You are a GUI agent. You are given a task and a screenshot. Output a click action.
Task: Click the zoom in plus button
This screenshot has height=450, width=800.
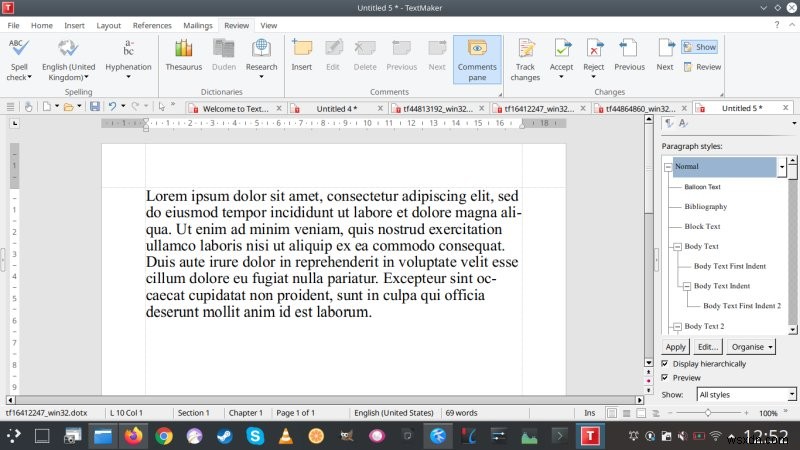tap(746, 413)
